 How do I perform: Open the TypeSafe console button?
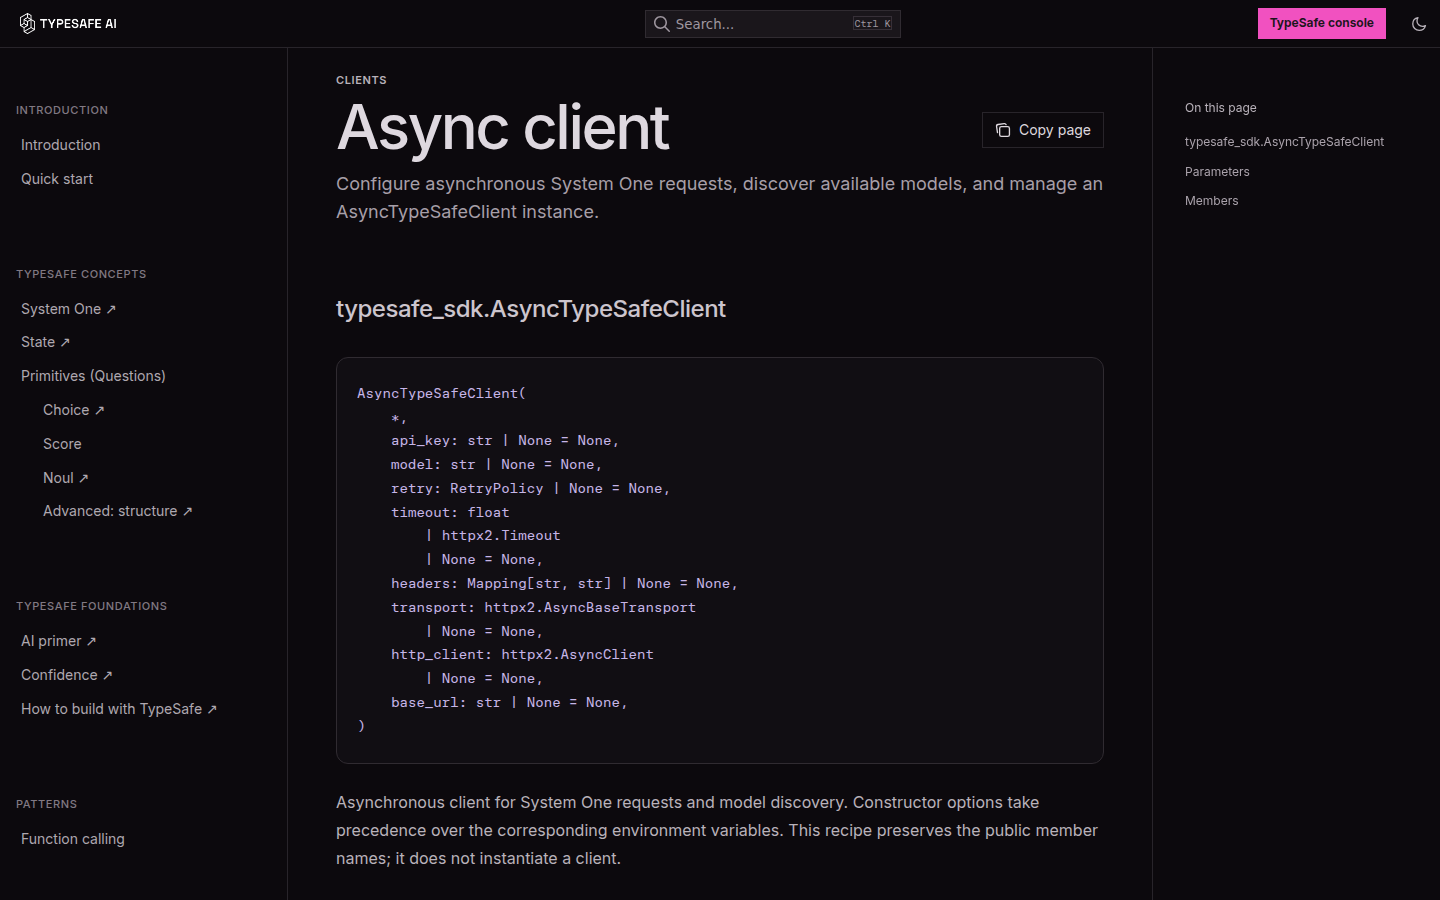pos(1321,23)
